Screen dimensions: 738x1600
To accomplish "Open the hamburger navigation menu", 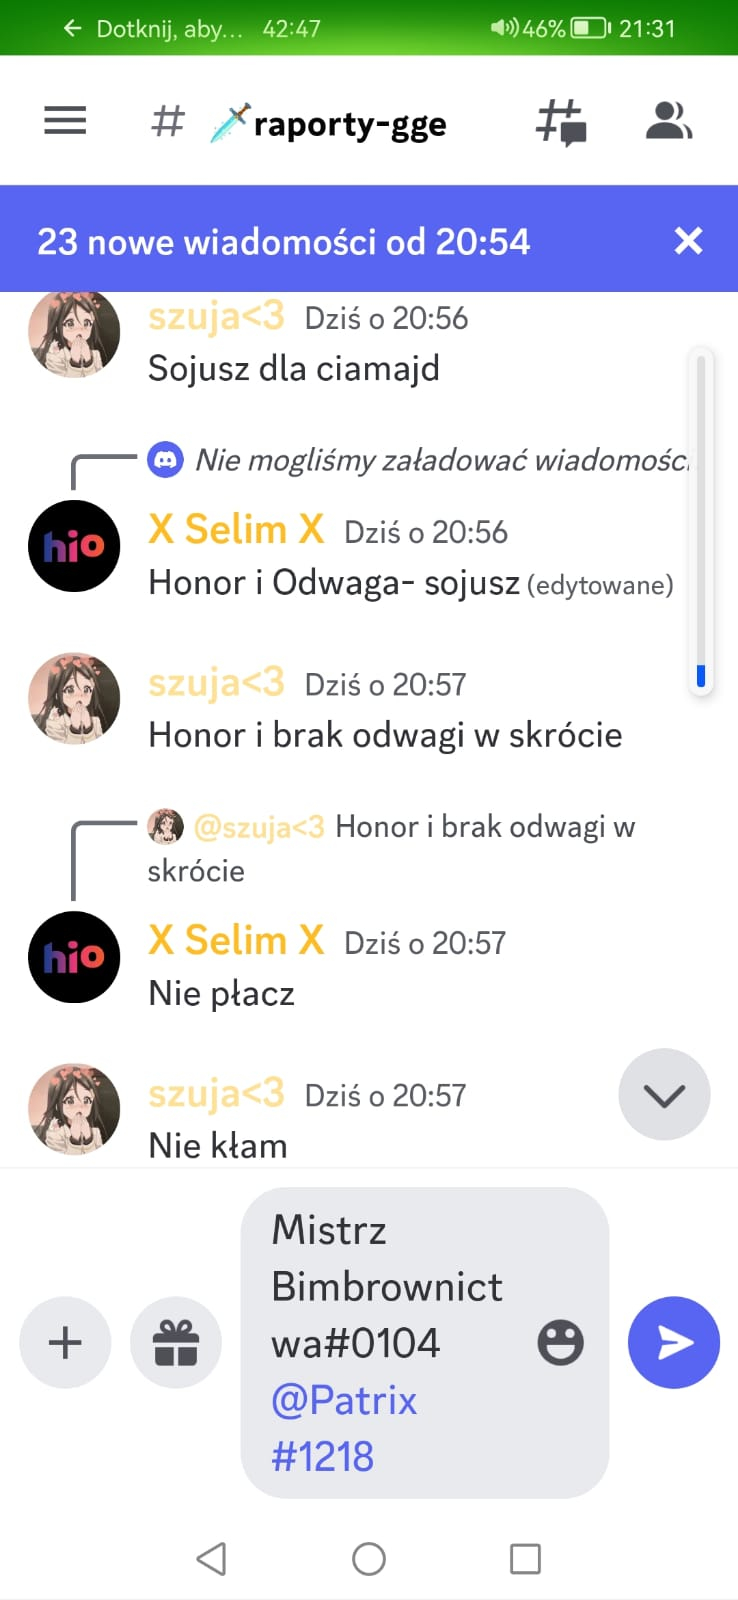I will [x=65, y=121].
